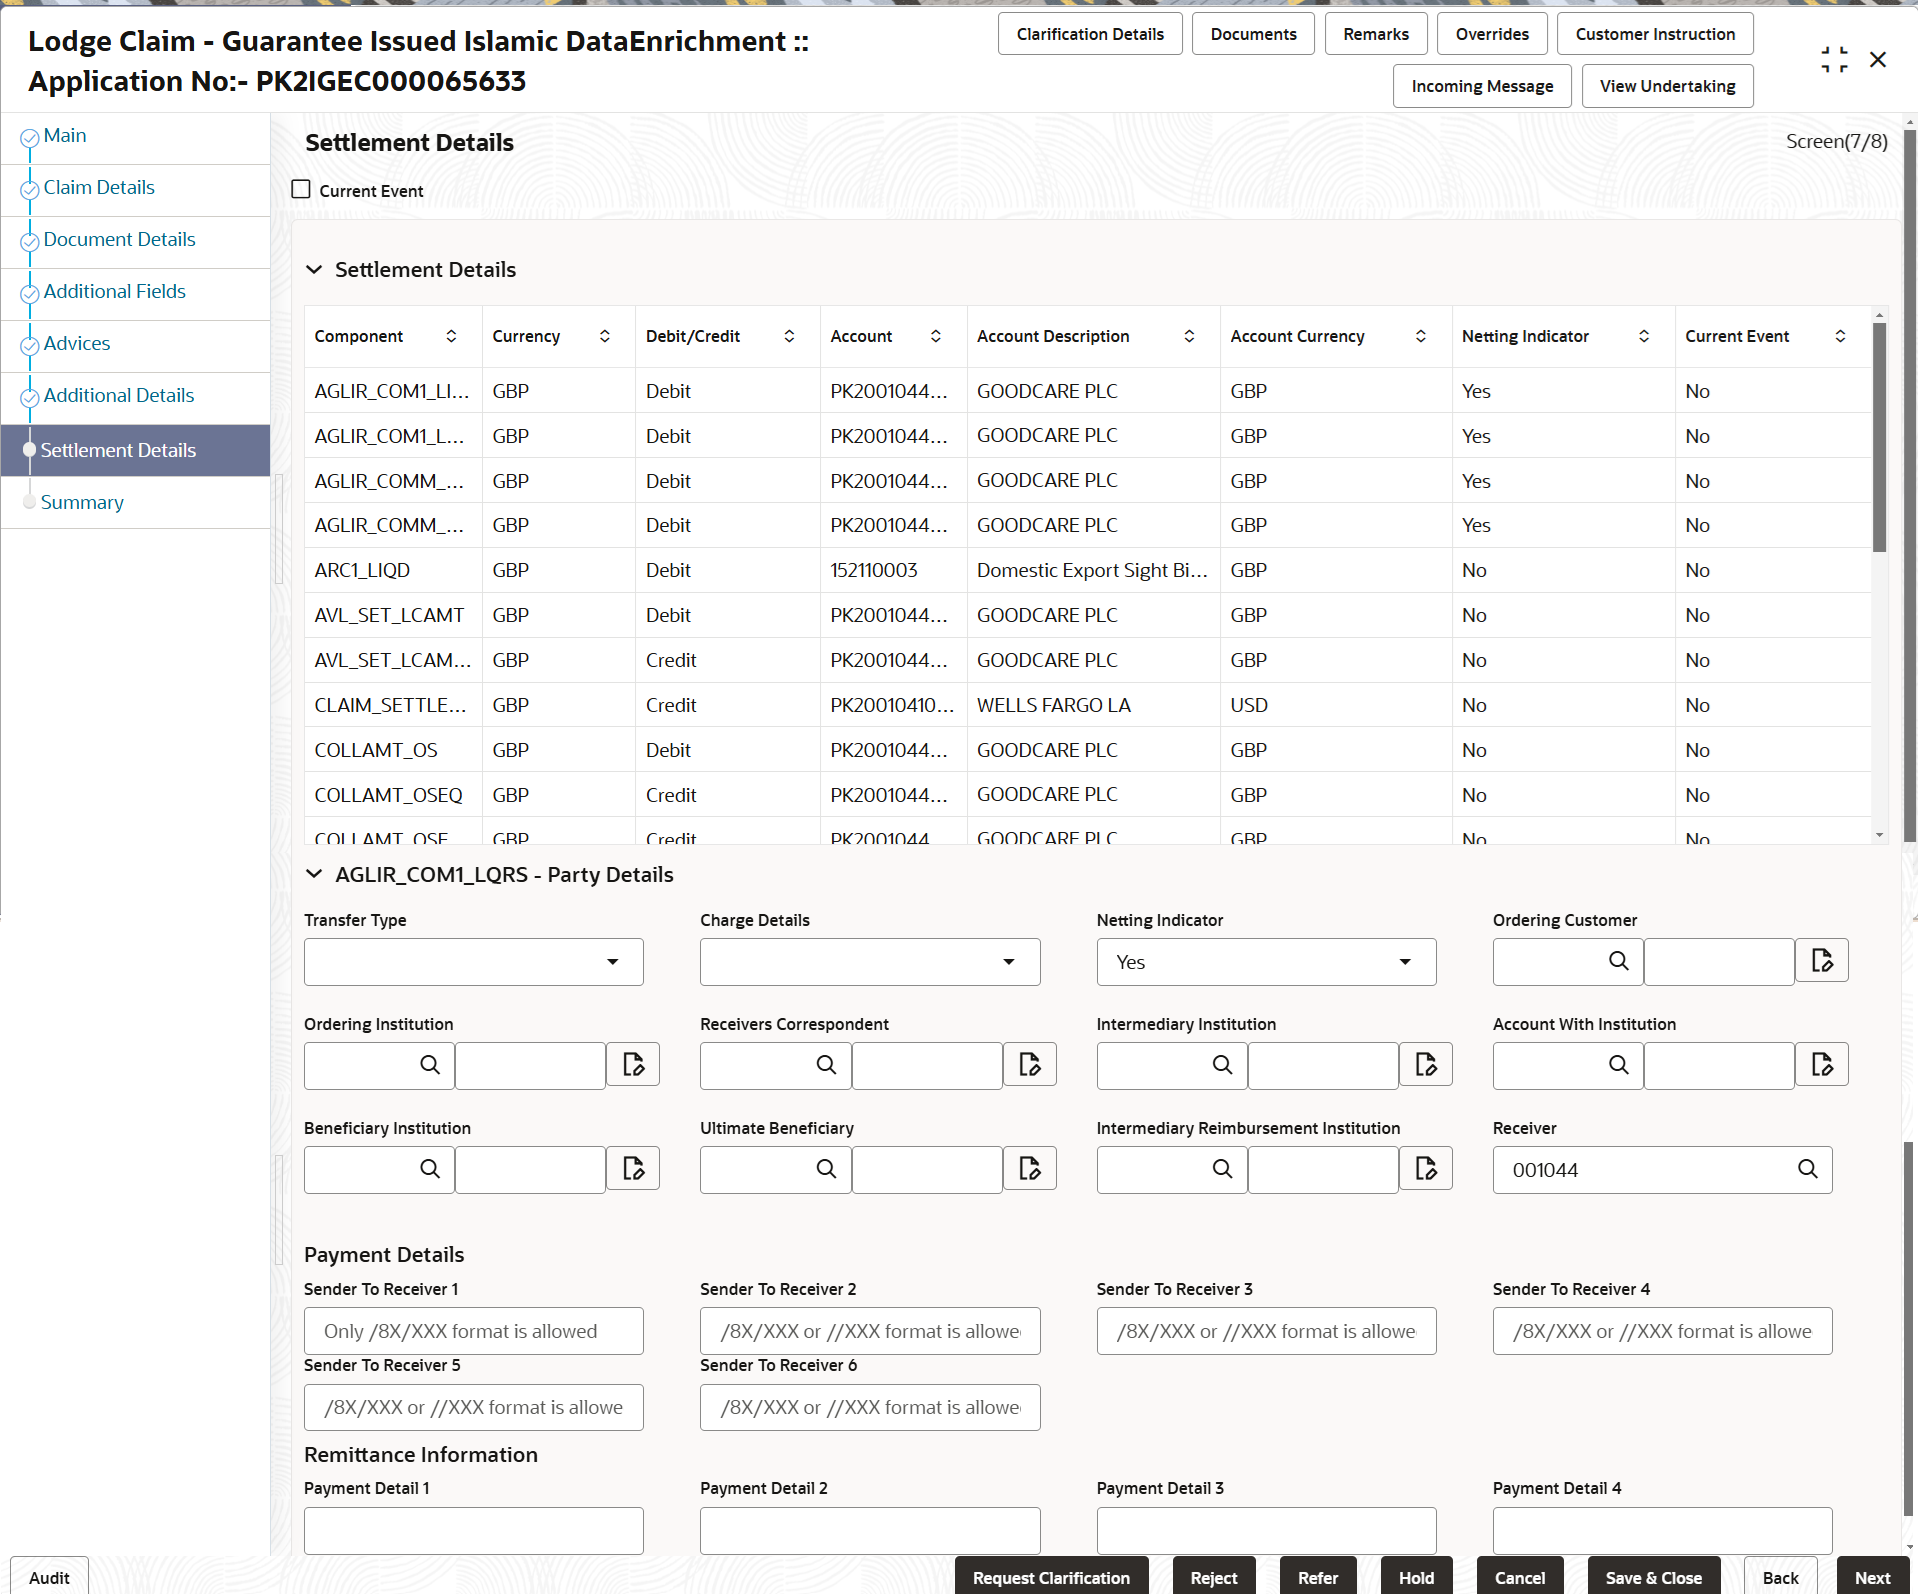Click the Receivers Correspondent search icon
1918x1594 pixels.
point(825,1065)
